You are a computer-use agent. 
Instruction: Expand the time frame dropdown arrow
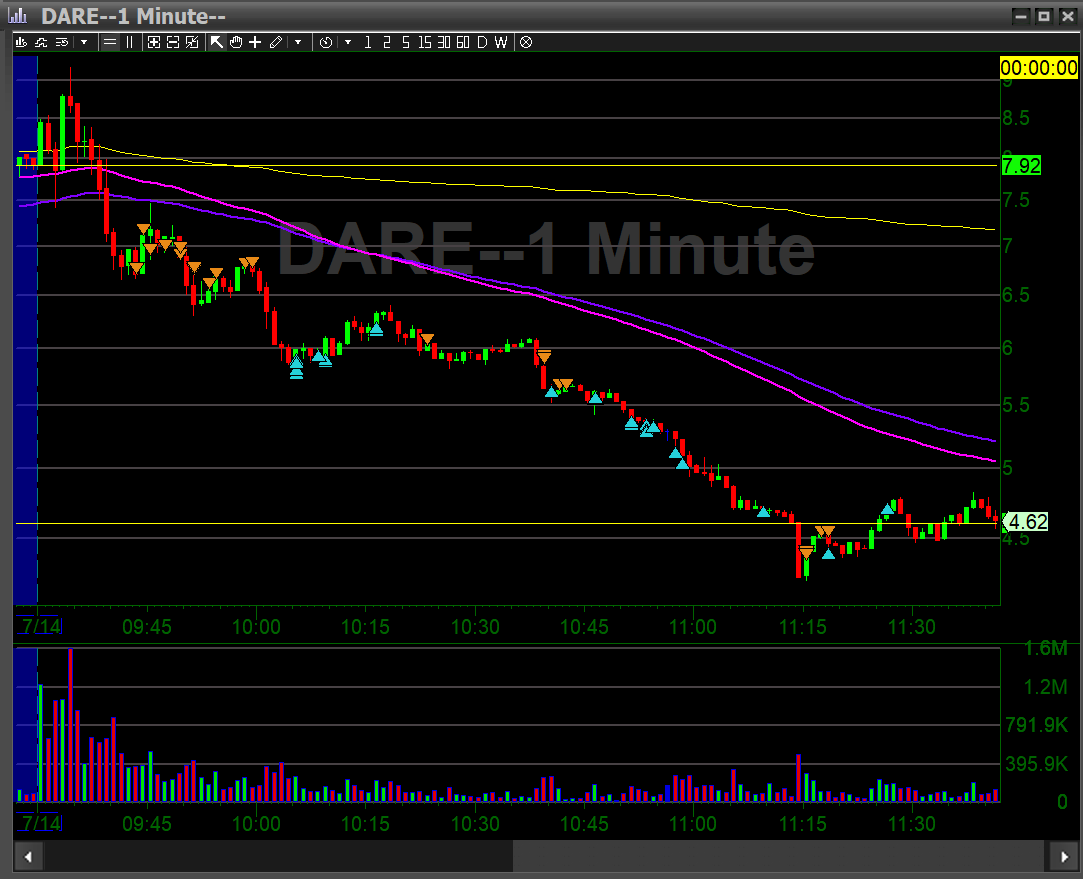click(348, 42)
